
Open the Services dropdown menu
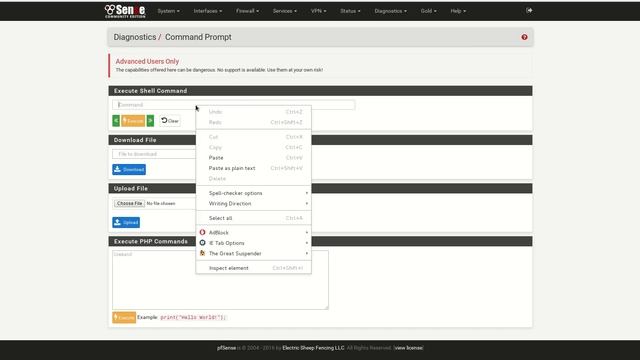(284, 11)
